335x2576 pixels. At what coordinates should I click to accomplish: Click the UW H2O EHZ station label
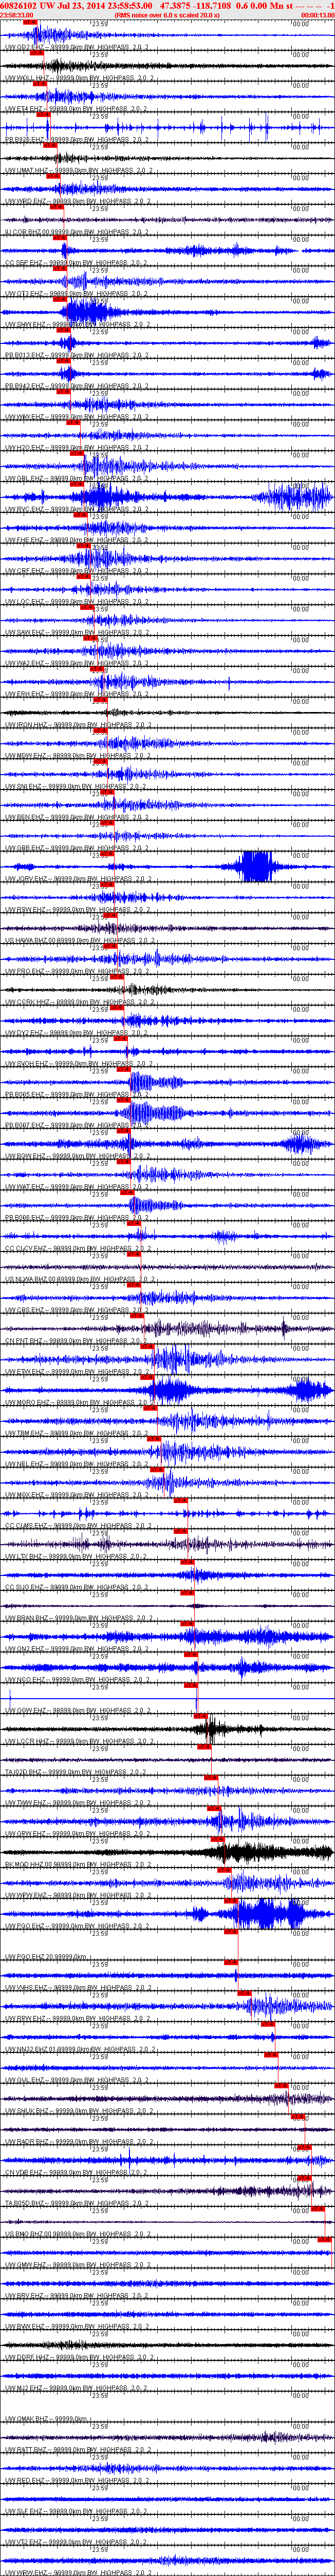[78, 448]
